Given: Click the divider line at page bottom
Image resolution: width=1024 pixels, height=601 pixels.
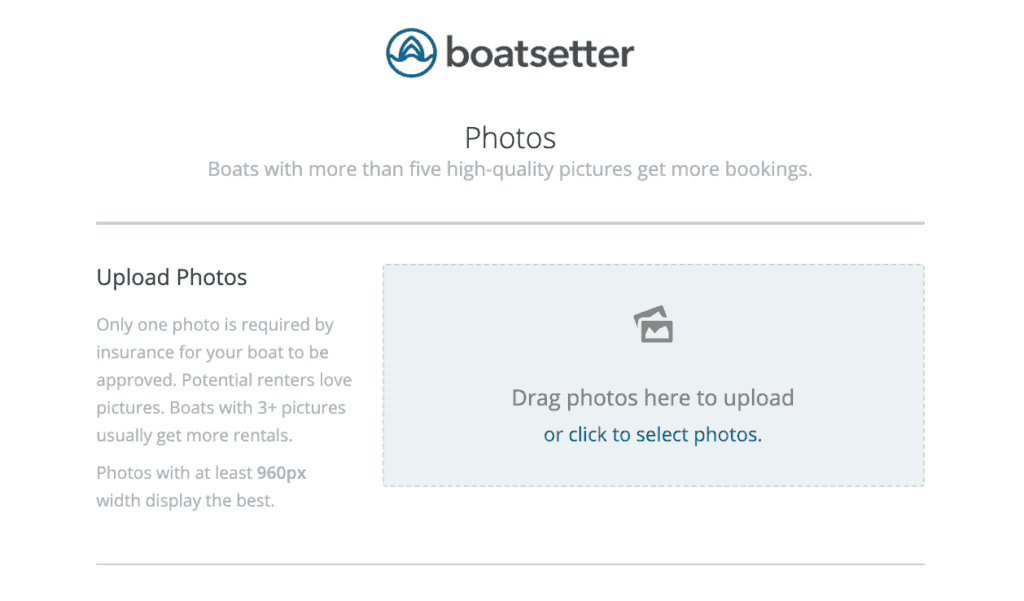Looking at the screenshot, I should 510,565.
